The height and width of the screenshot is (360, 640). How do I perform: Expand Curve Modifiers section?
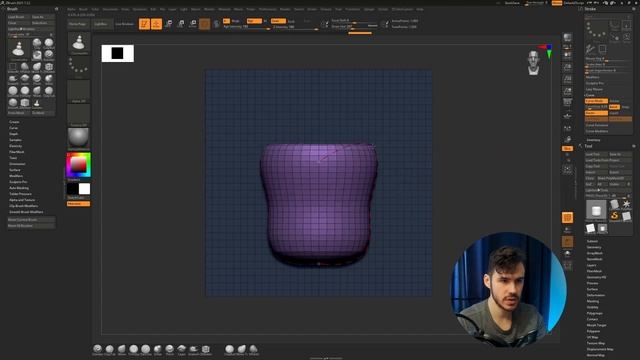tap(597, 131)
